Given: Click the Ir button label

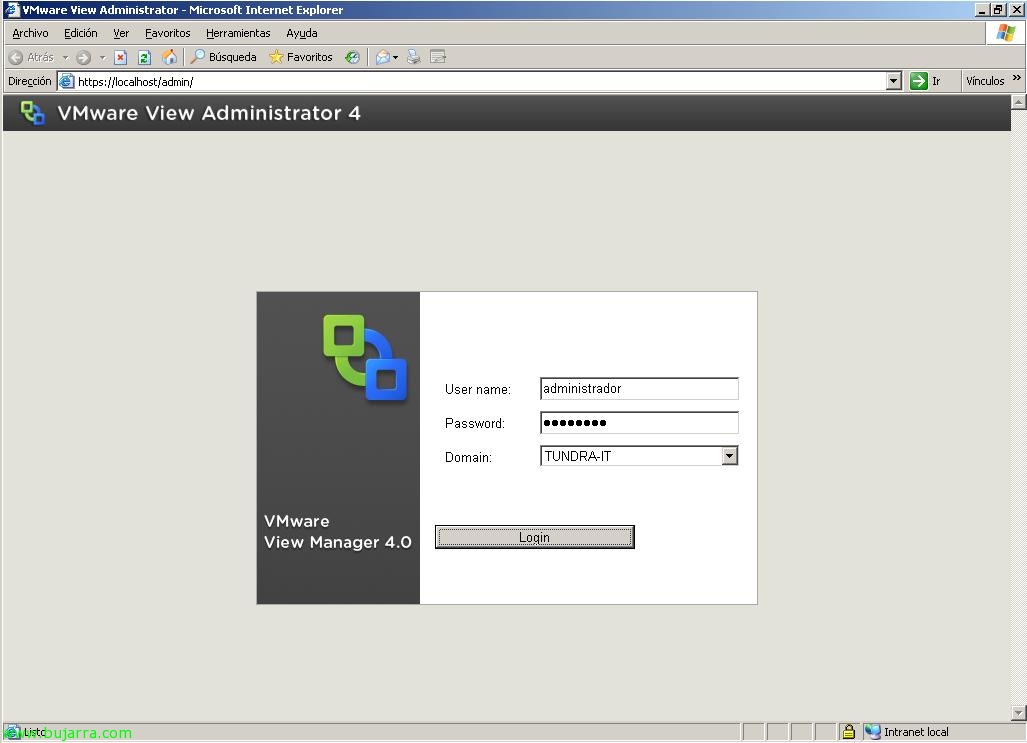Looking at the screenshot, I should tap(936, 81).
